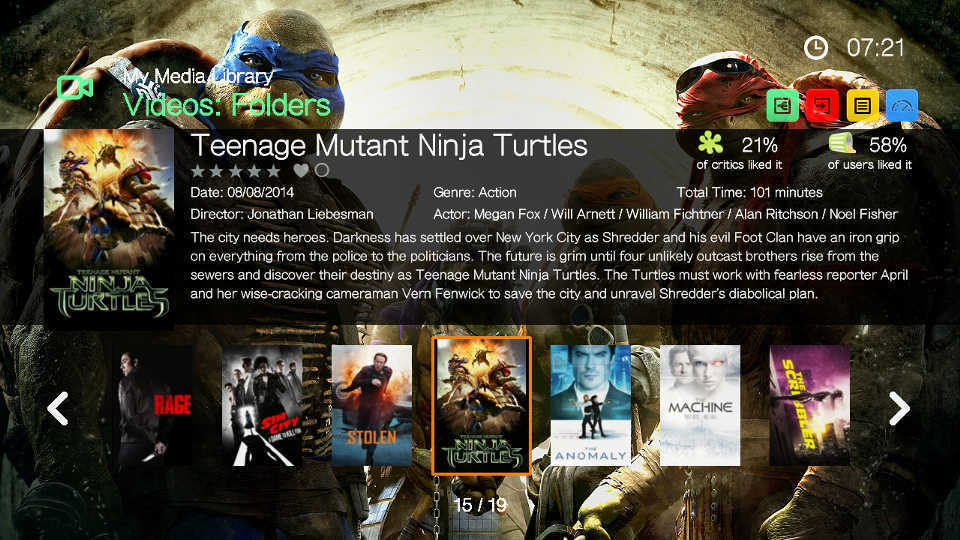960x540 pixels.
Task: Click the red remote shortcut button
Action: tap(822, 105)
